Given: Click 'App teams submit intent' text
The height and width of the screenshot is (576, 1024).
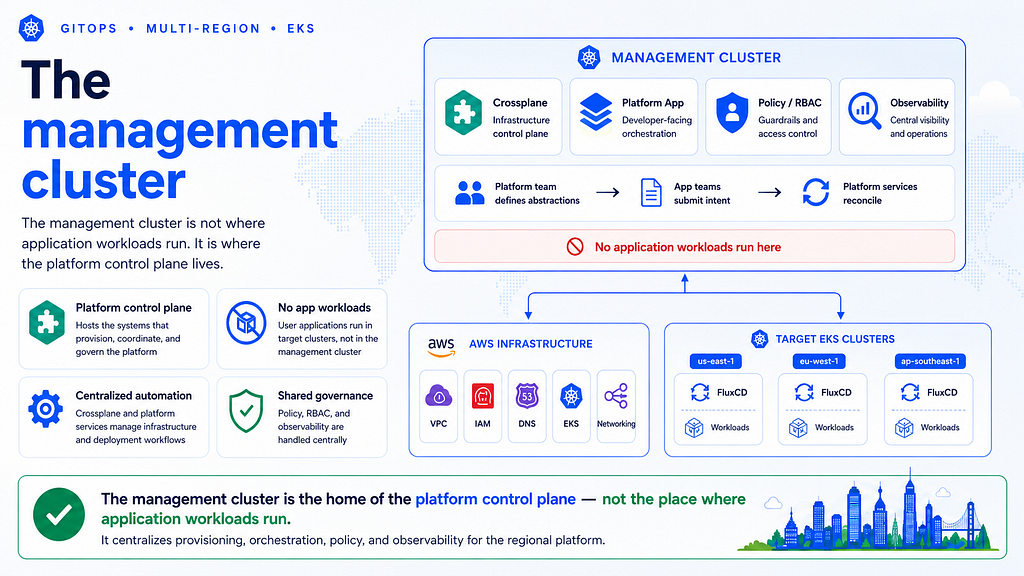Looking at the screenshot, I should pyautogui.click(x=702, y=193).
